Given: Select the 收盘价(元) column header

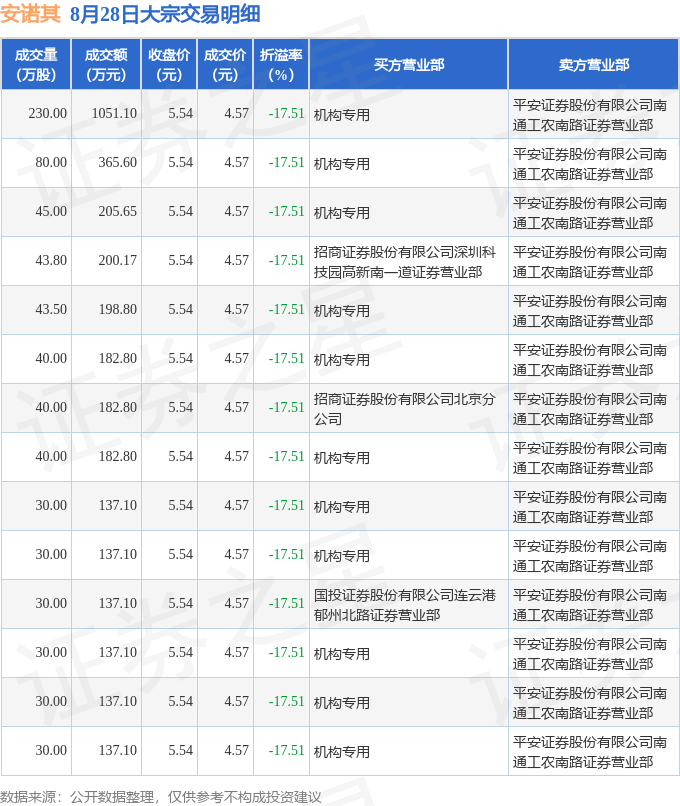Looking at the screenshot, I should 169,65.
